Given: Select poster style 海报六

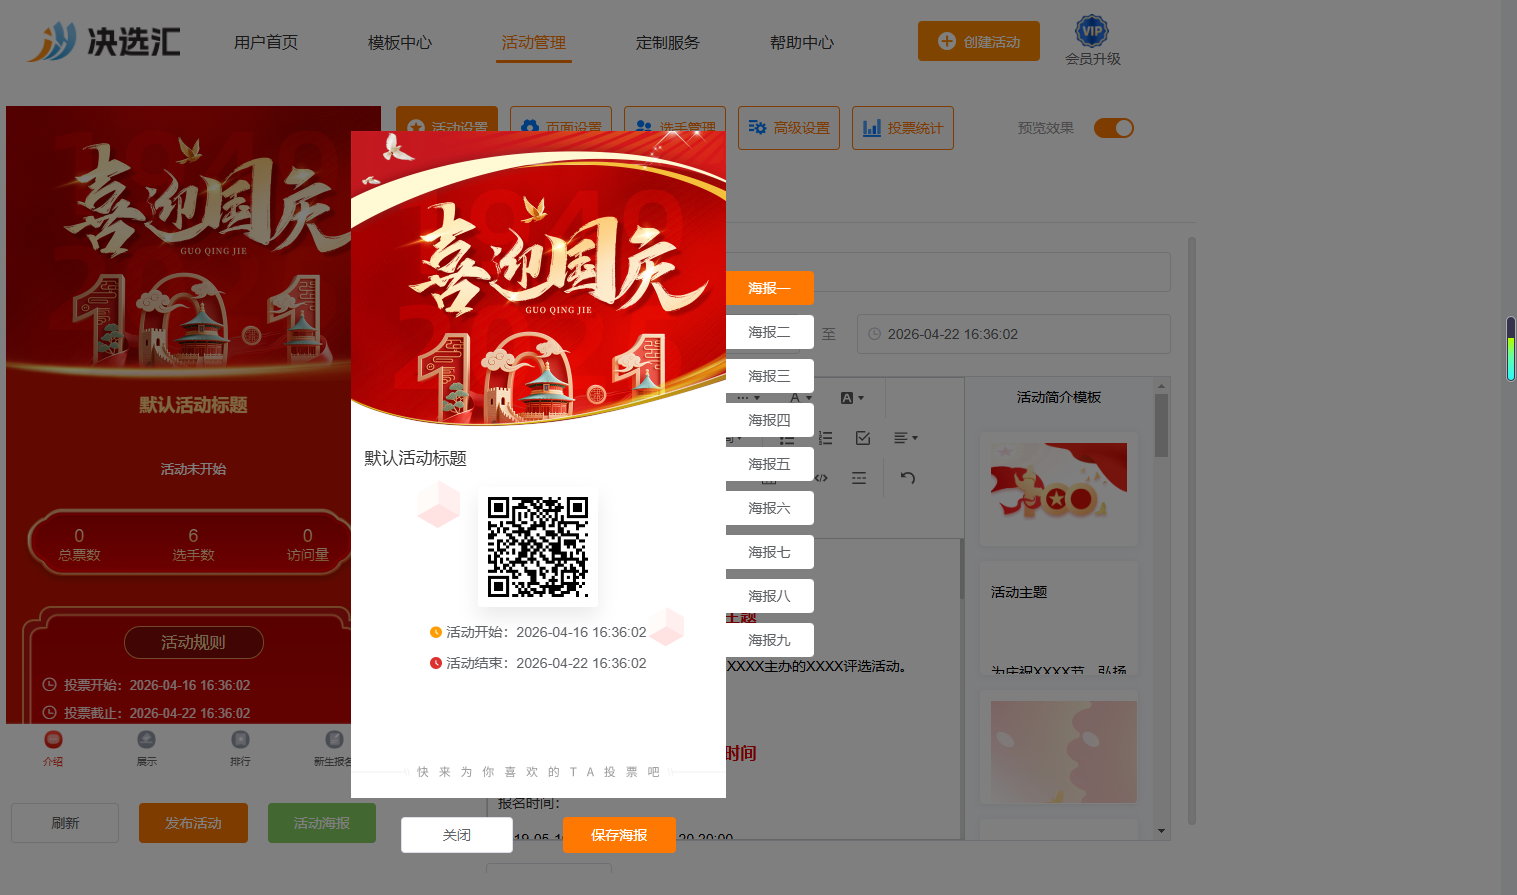Looking at the screenshot, I should [769, 508].
